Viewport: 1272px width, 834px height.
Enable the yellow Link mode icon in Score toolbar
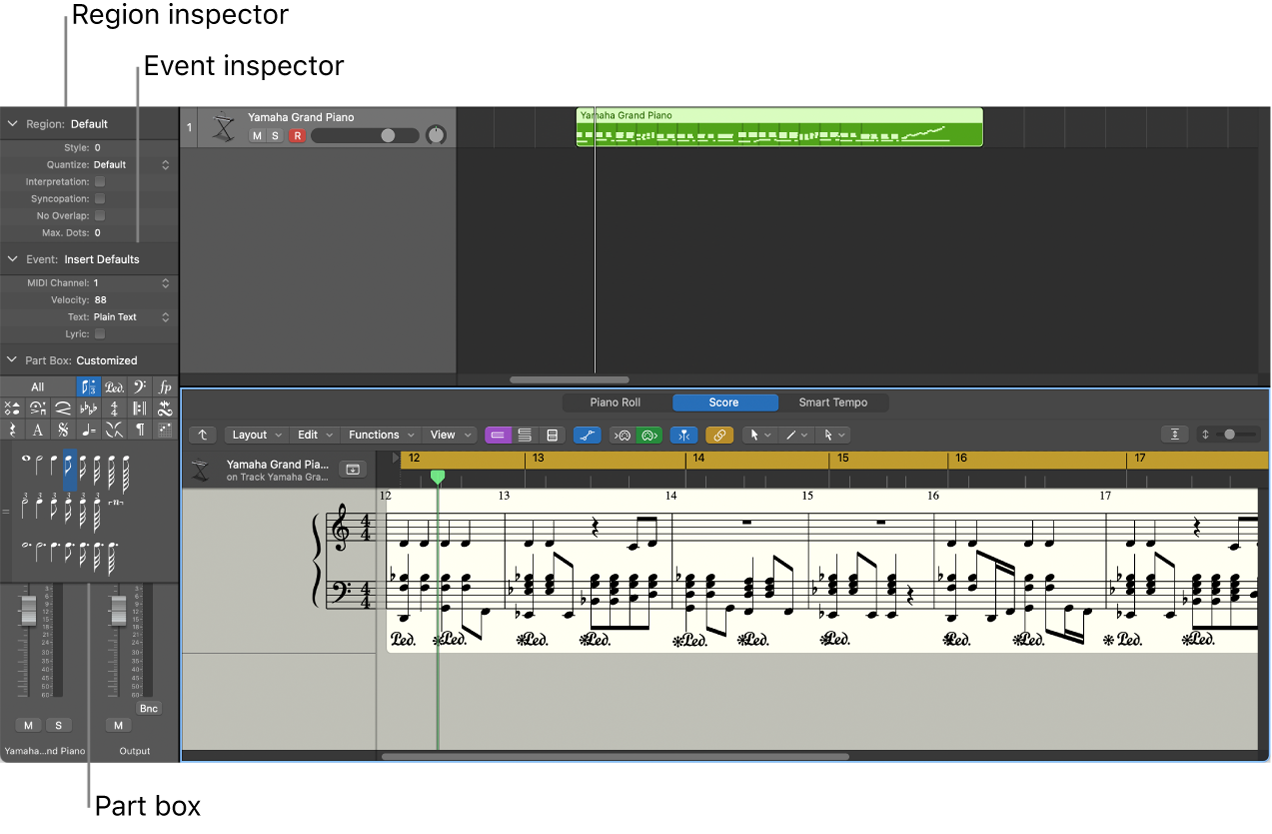point(718,435)
